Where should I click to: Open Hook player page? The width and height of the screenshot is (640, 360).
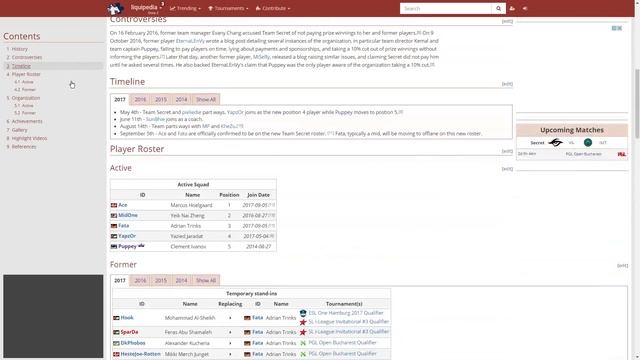(x=127, y=318)
